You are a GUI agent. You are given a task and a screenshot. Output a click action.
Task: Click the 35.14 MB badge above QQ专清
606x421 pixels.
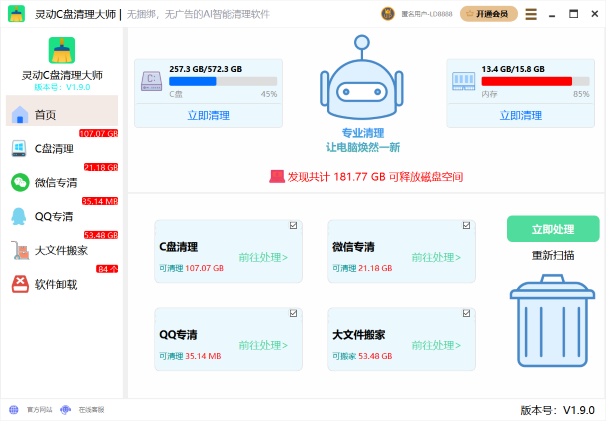[100, 201]
